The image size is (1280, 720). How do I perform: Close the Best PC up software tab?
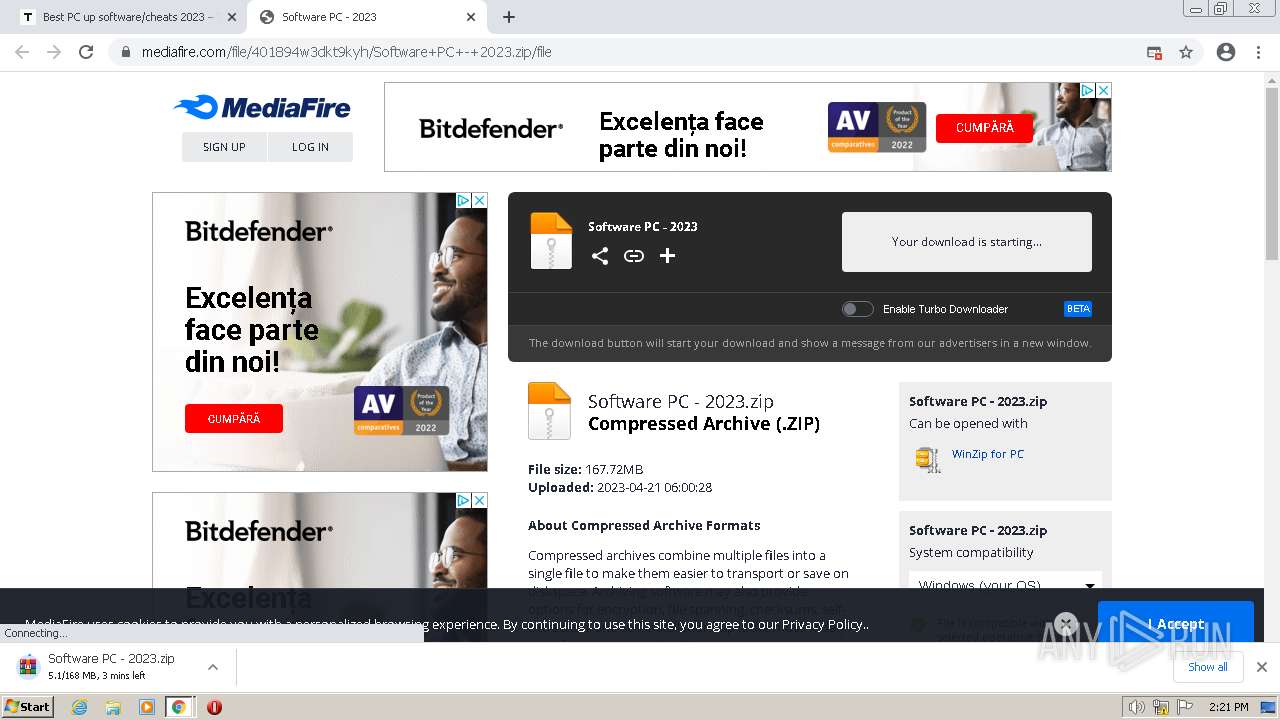231,17
